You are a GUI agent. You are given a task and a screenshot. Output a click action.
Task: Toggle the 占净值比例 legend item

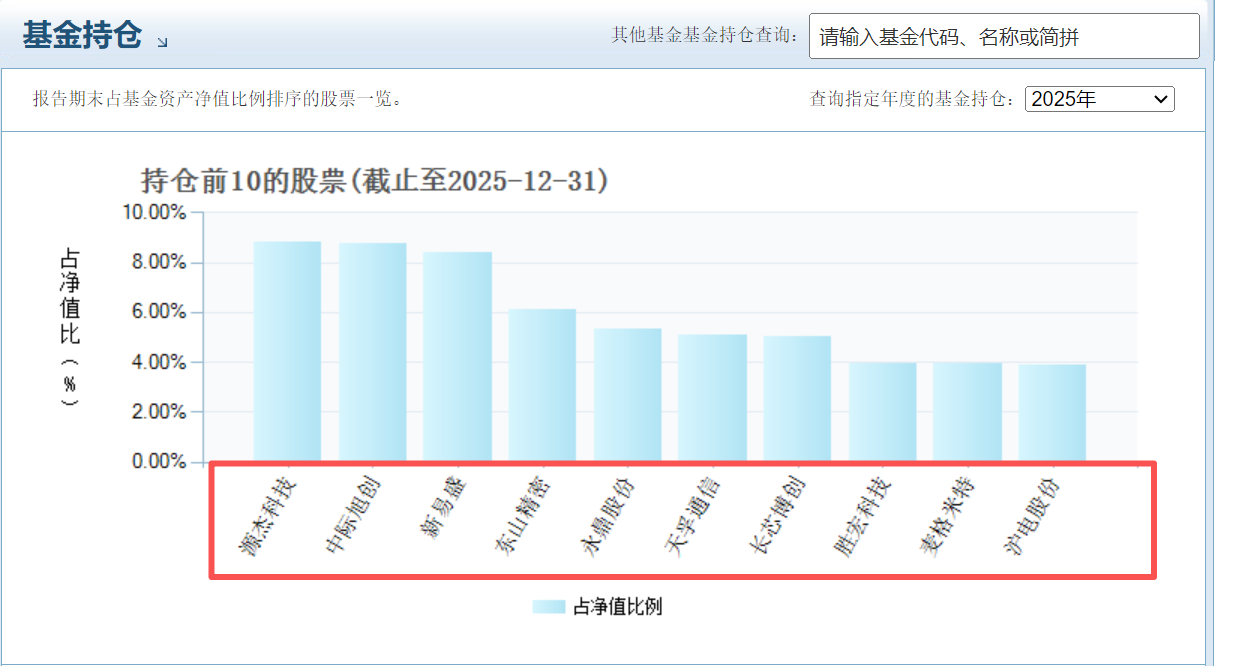pyautogui.click(x=597, y=606)
